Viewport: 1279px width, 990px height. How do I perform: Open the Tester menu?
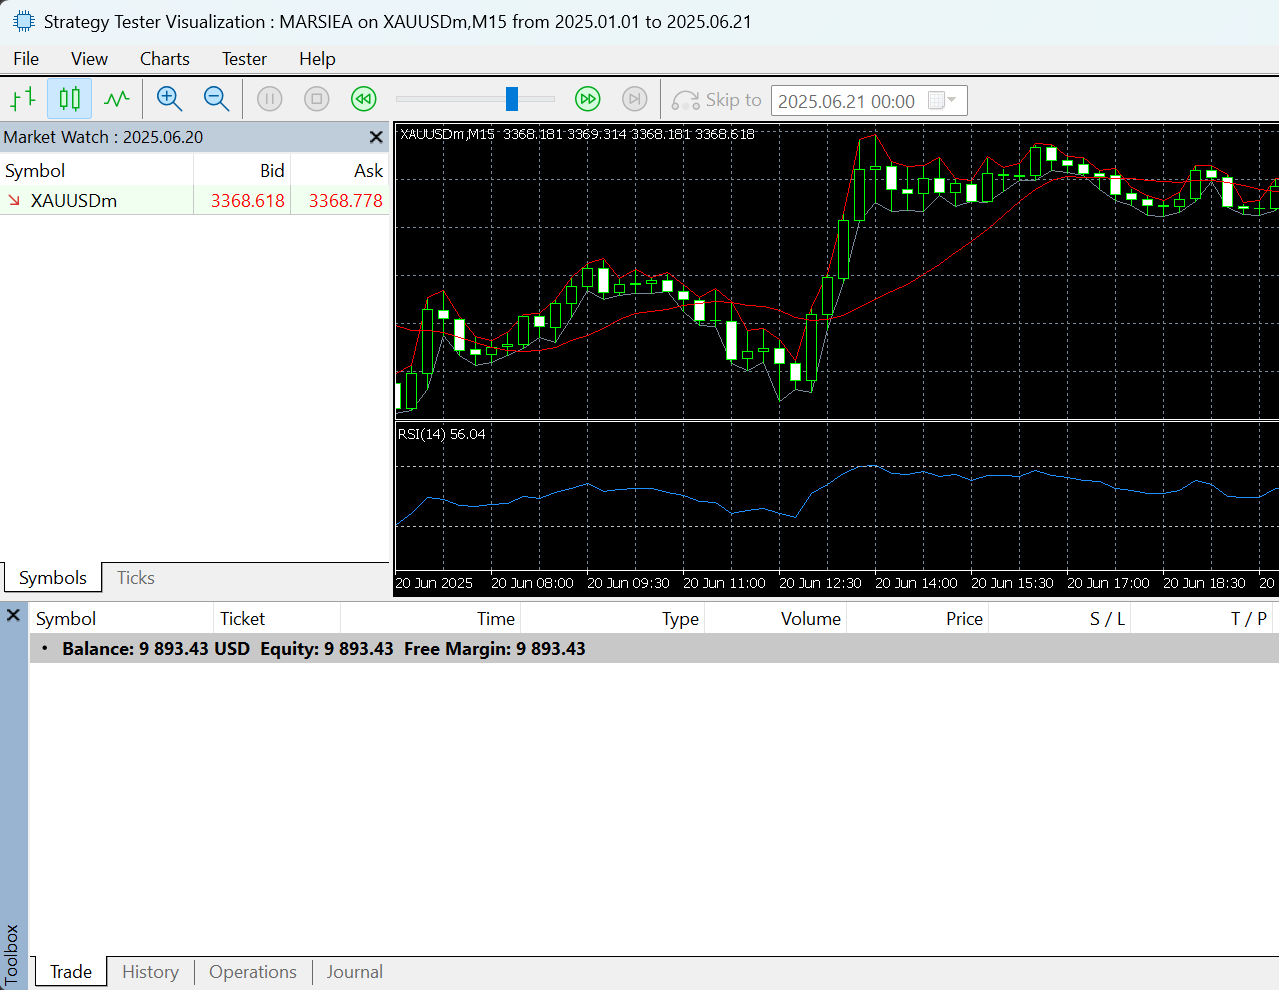click(244, 59)
